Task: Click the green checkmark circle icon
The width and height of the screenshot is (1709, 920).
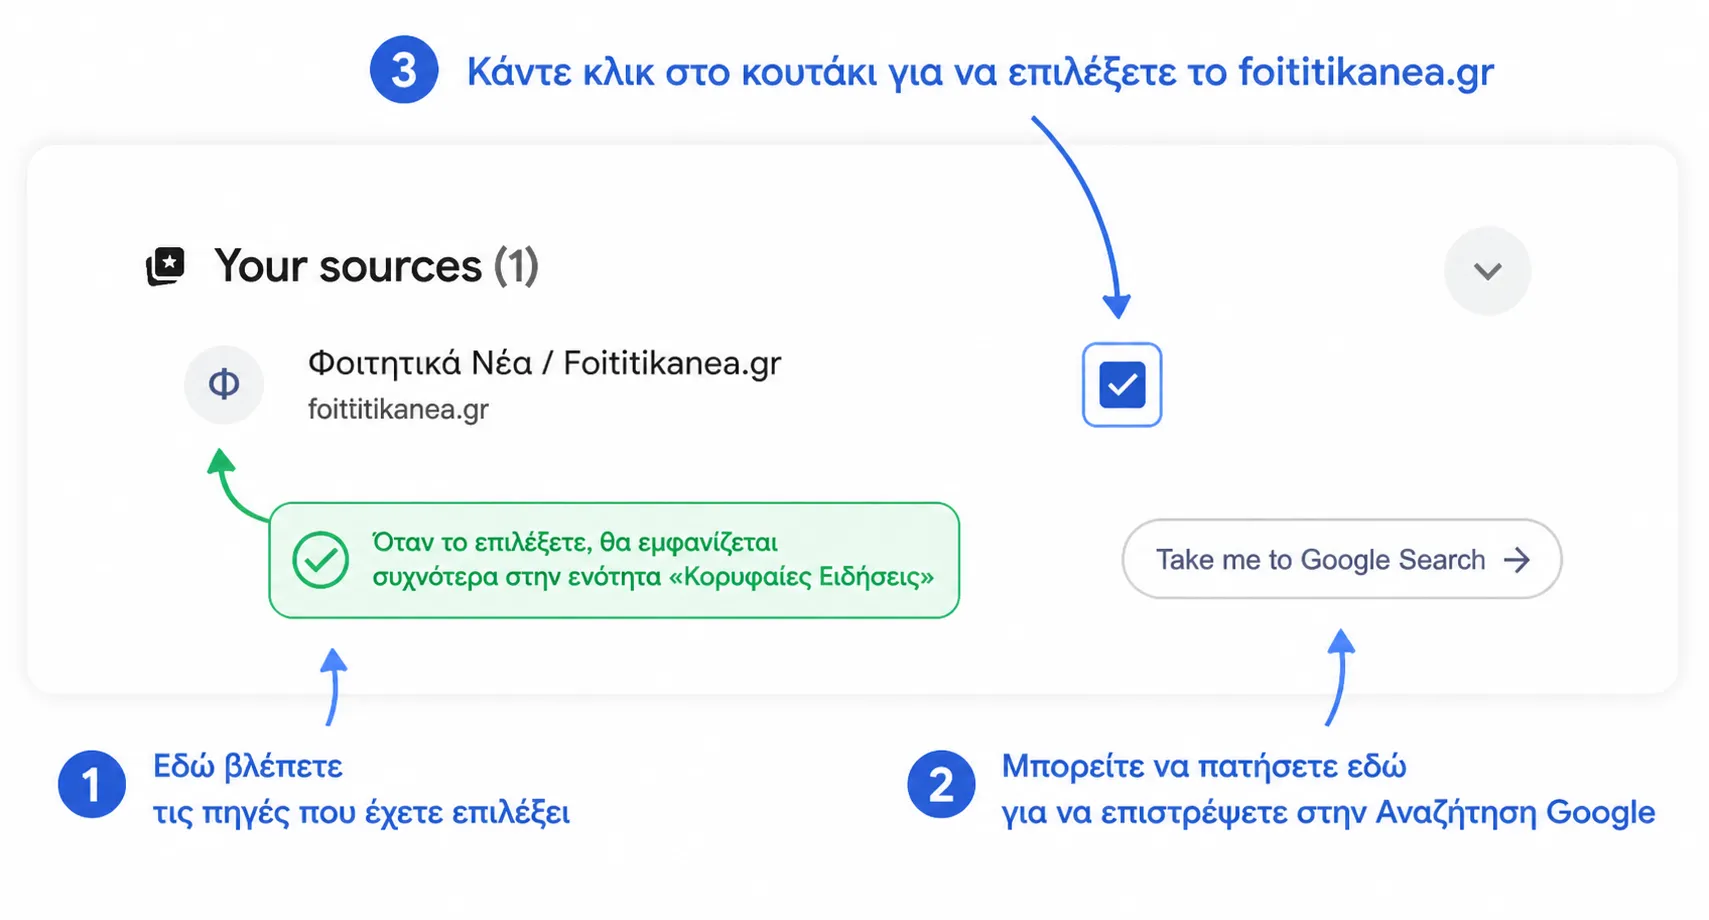Action: pos(320,560)
